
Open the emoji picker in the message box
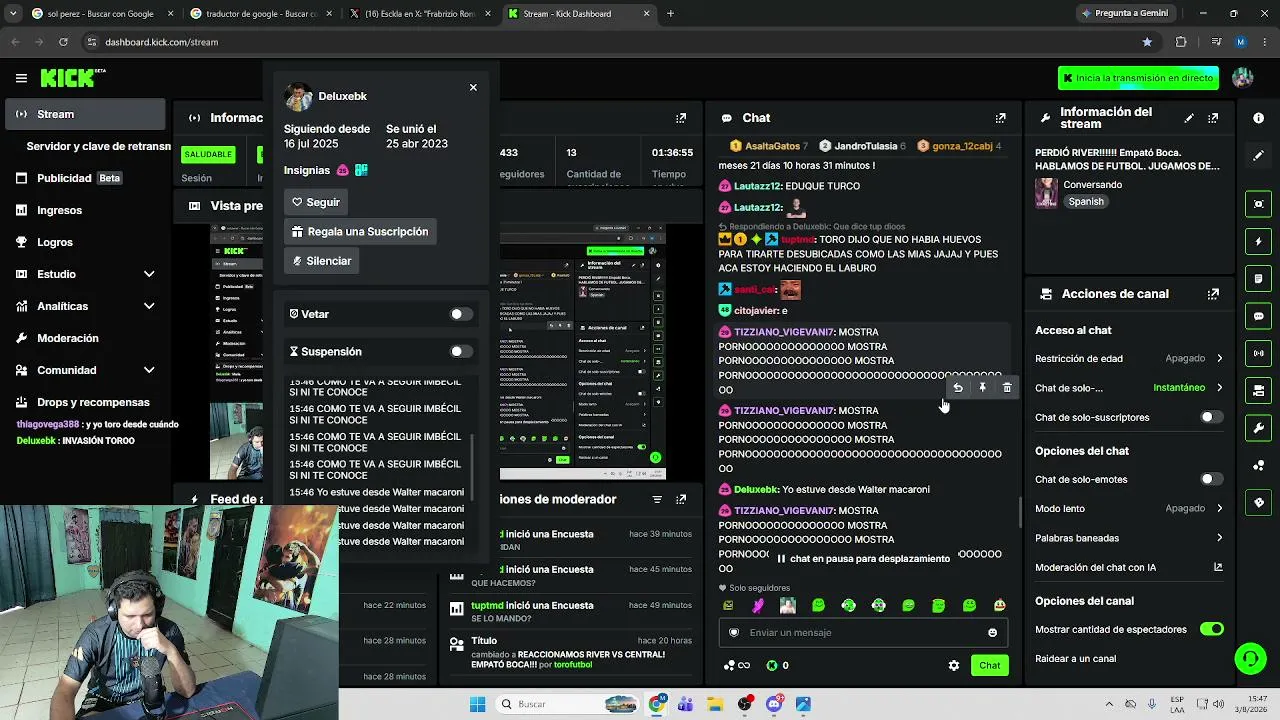click(992, 632)
